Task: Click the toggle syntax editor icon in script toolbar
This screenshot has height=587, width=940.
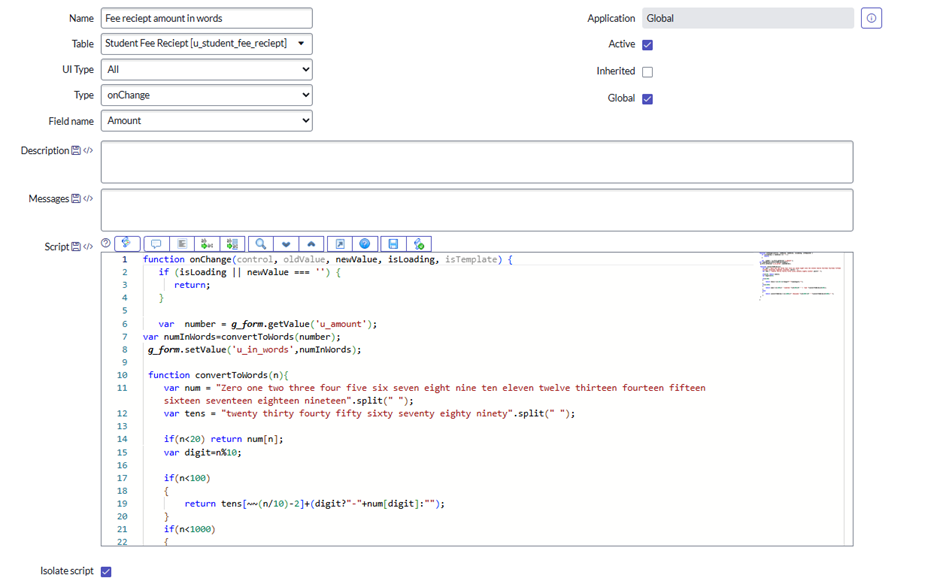Action: 128,243
